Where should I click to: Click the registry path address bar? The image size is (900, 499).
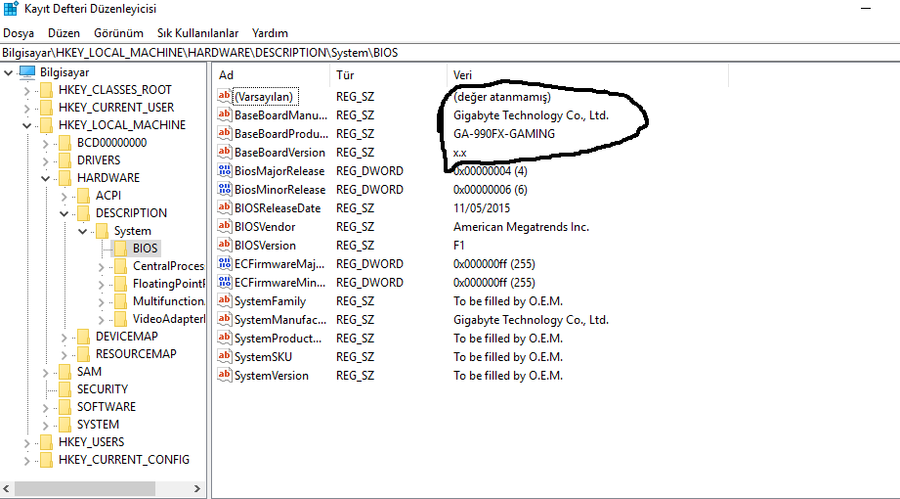coord(450,53)
